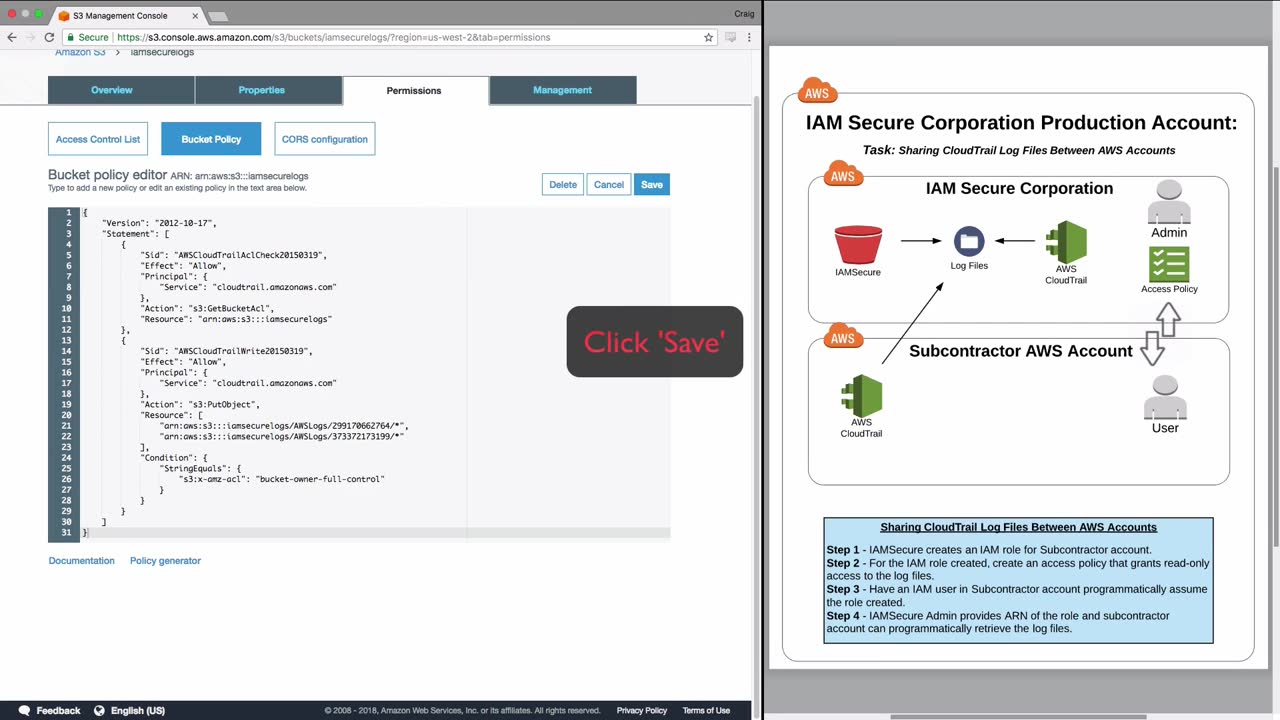The height and width of the screenshot is (720, 1280).
Task: Go to the Management tab
Action: click(x=562, y=90)
